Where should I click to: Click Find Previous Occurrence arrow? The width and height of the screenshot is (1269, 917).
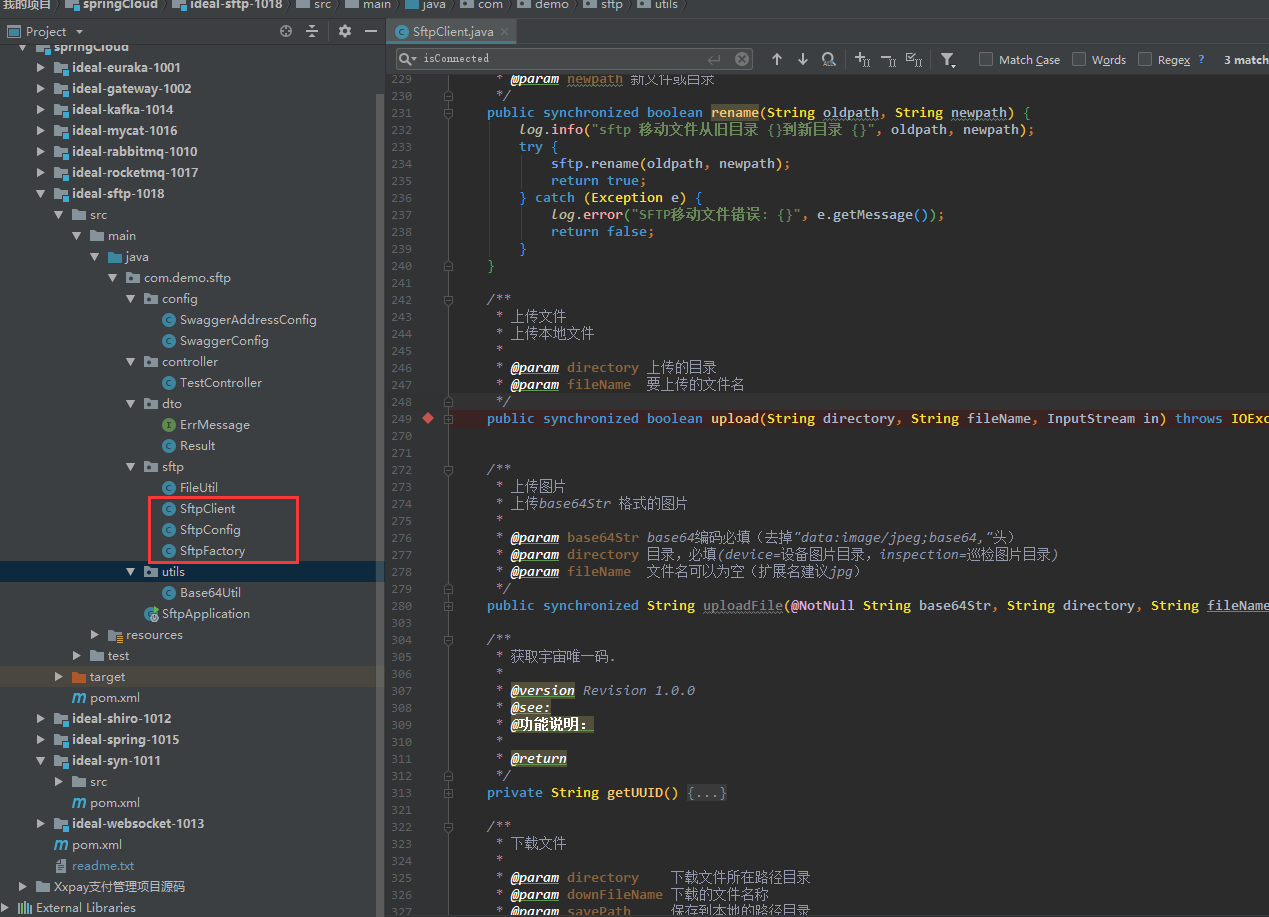click(777, 59)
